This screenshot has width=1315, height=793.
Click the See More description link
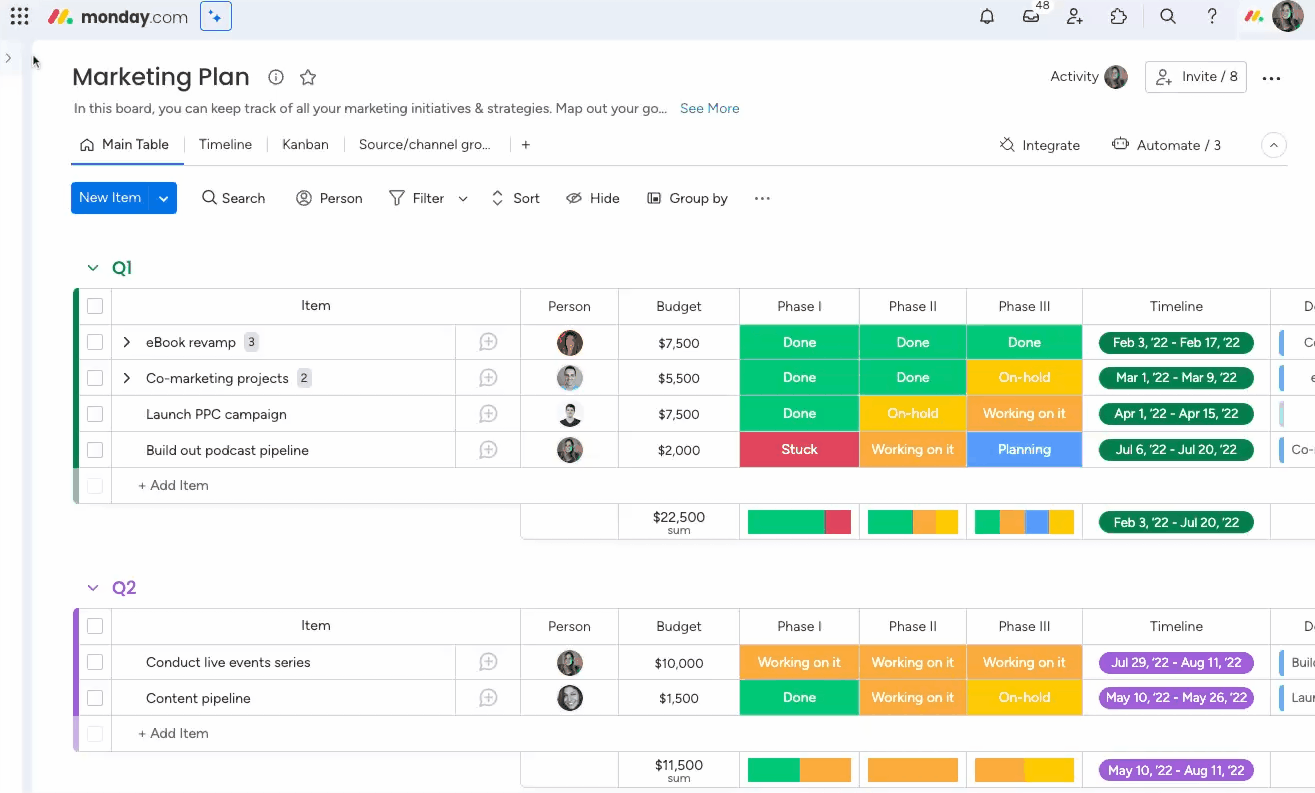coord(709,109)
